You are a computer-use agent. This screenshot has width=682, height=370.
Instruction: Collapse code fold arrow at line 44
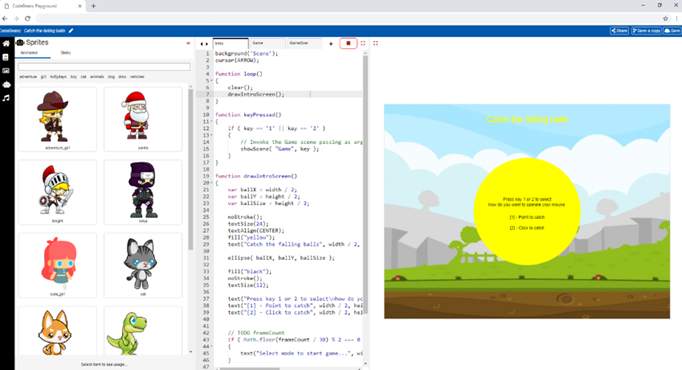pos(212,347)
